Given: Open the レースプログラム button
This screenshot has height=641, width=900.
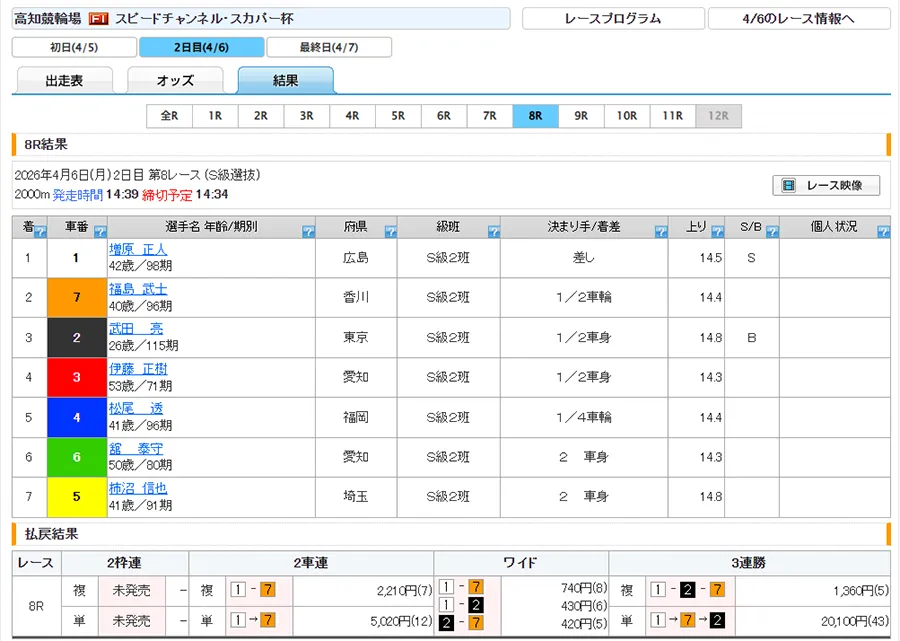Looking at the screenshot, I should (x=612, y=19).
